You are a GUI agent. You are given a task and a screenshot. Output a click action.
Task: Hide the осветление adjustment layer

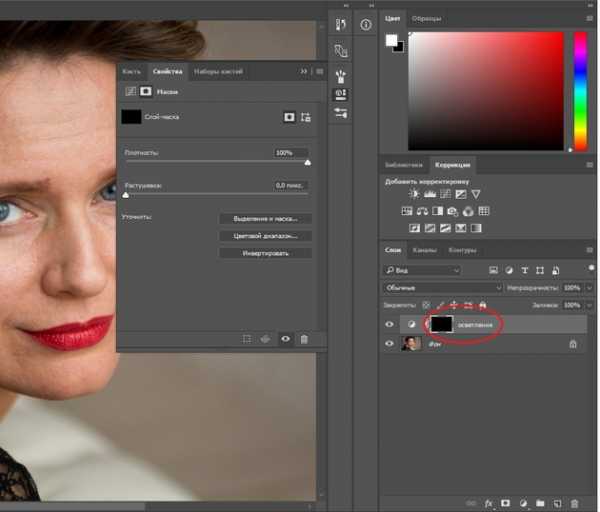tap(389, 324)
